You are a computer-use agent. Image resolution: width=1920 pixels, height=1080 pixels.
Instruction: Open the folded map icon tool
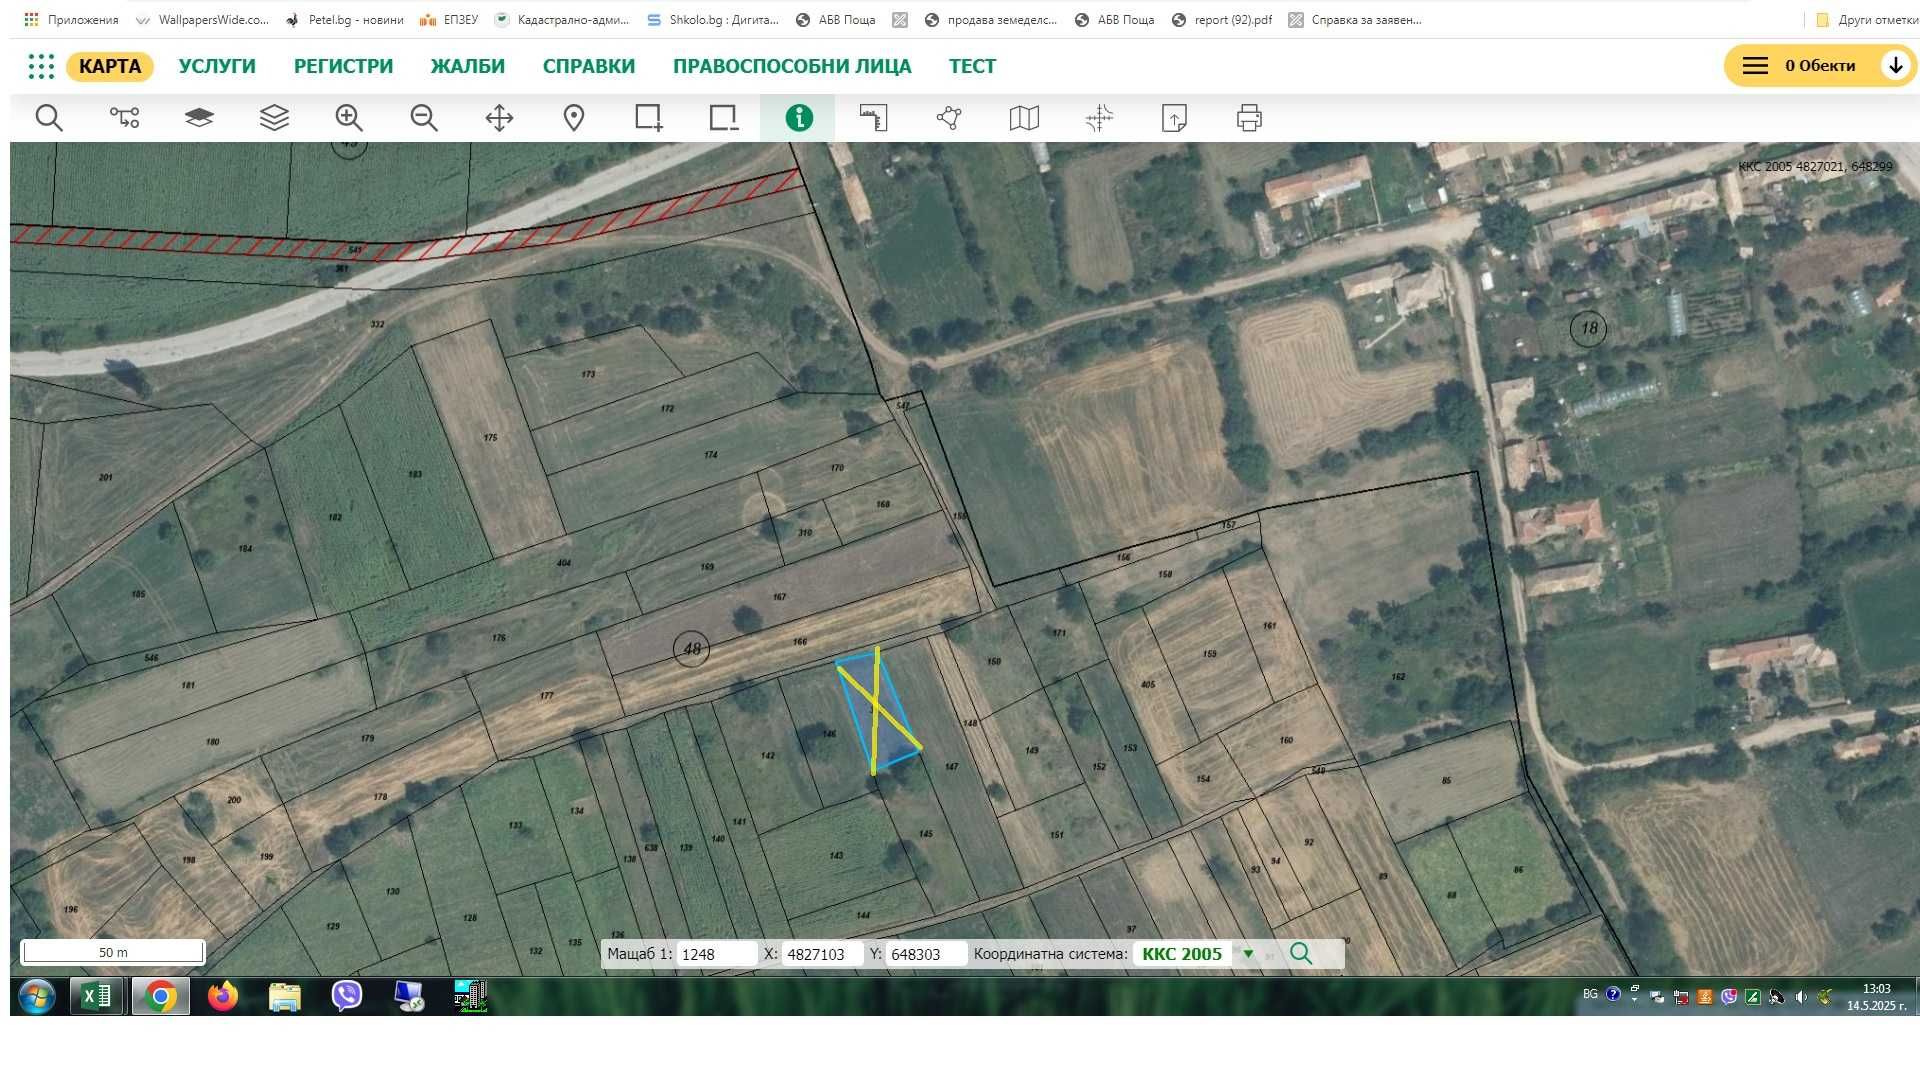coord(1024,118)
